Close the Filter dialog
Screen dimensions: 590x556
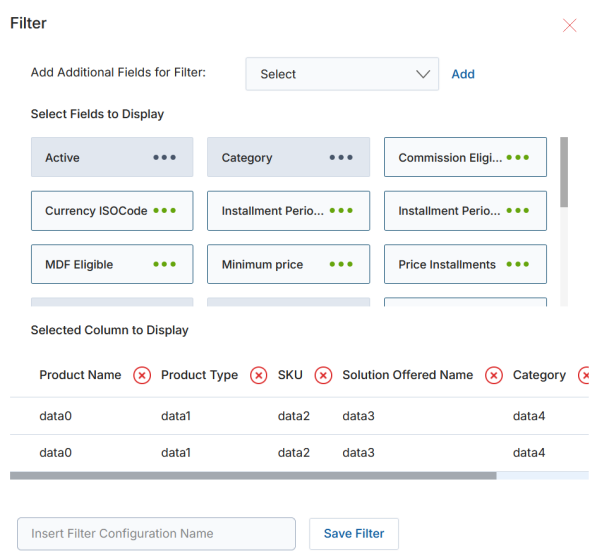(569, 26)
